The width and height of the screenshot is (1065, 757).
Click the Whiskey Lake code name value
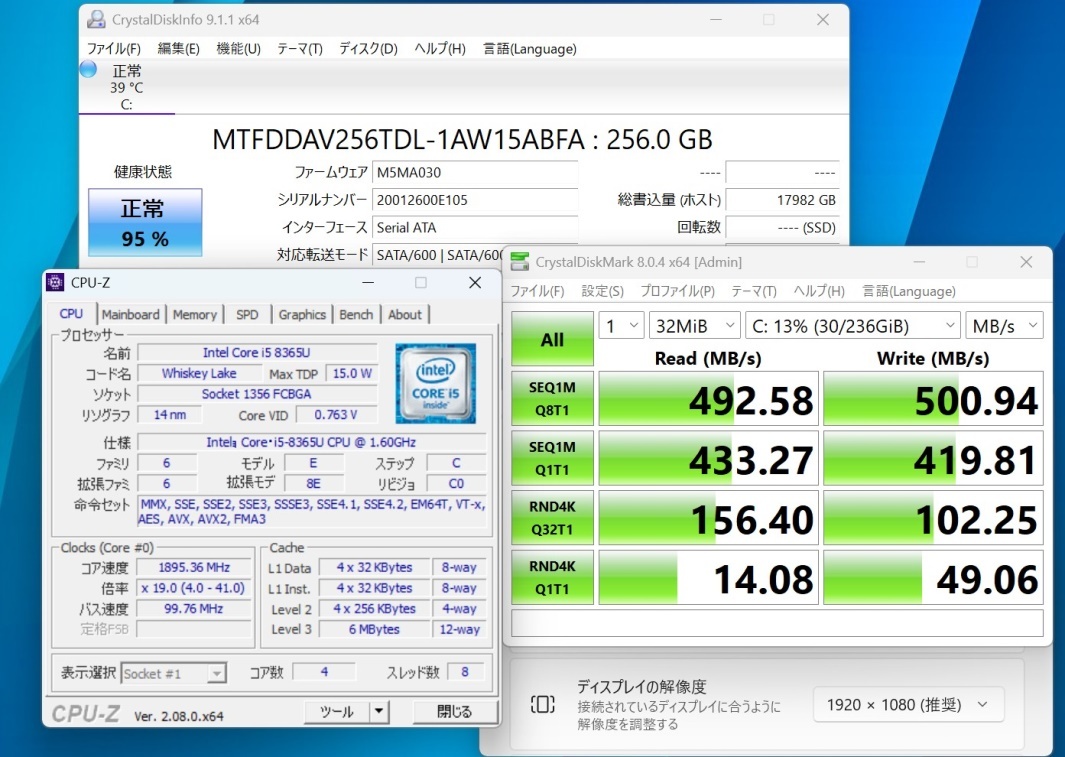coord(199,373)
